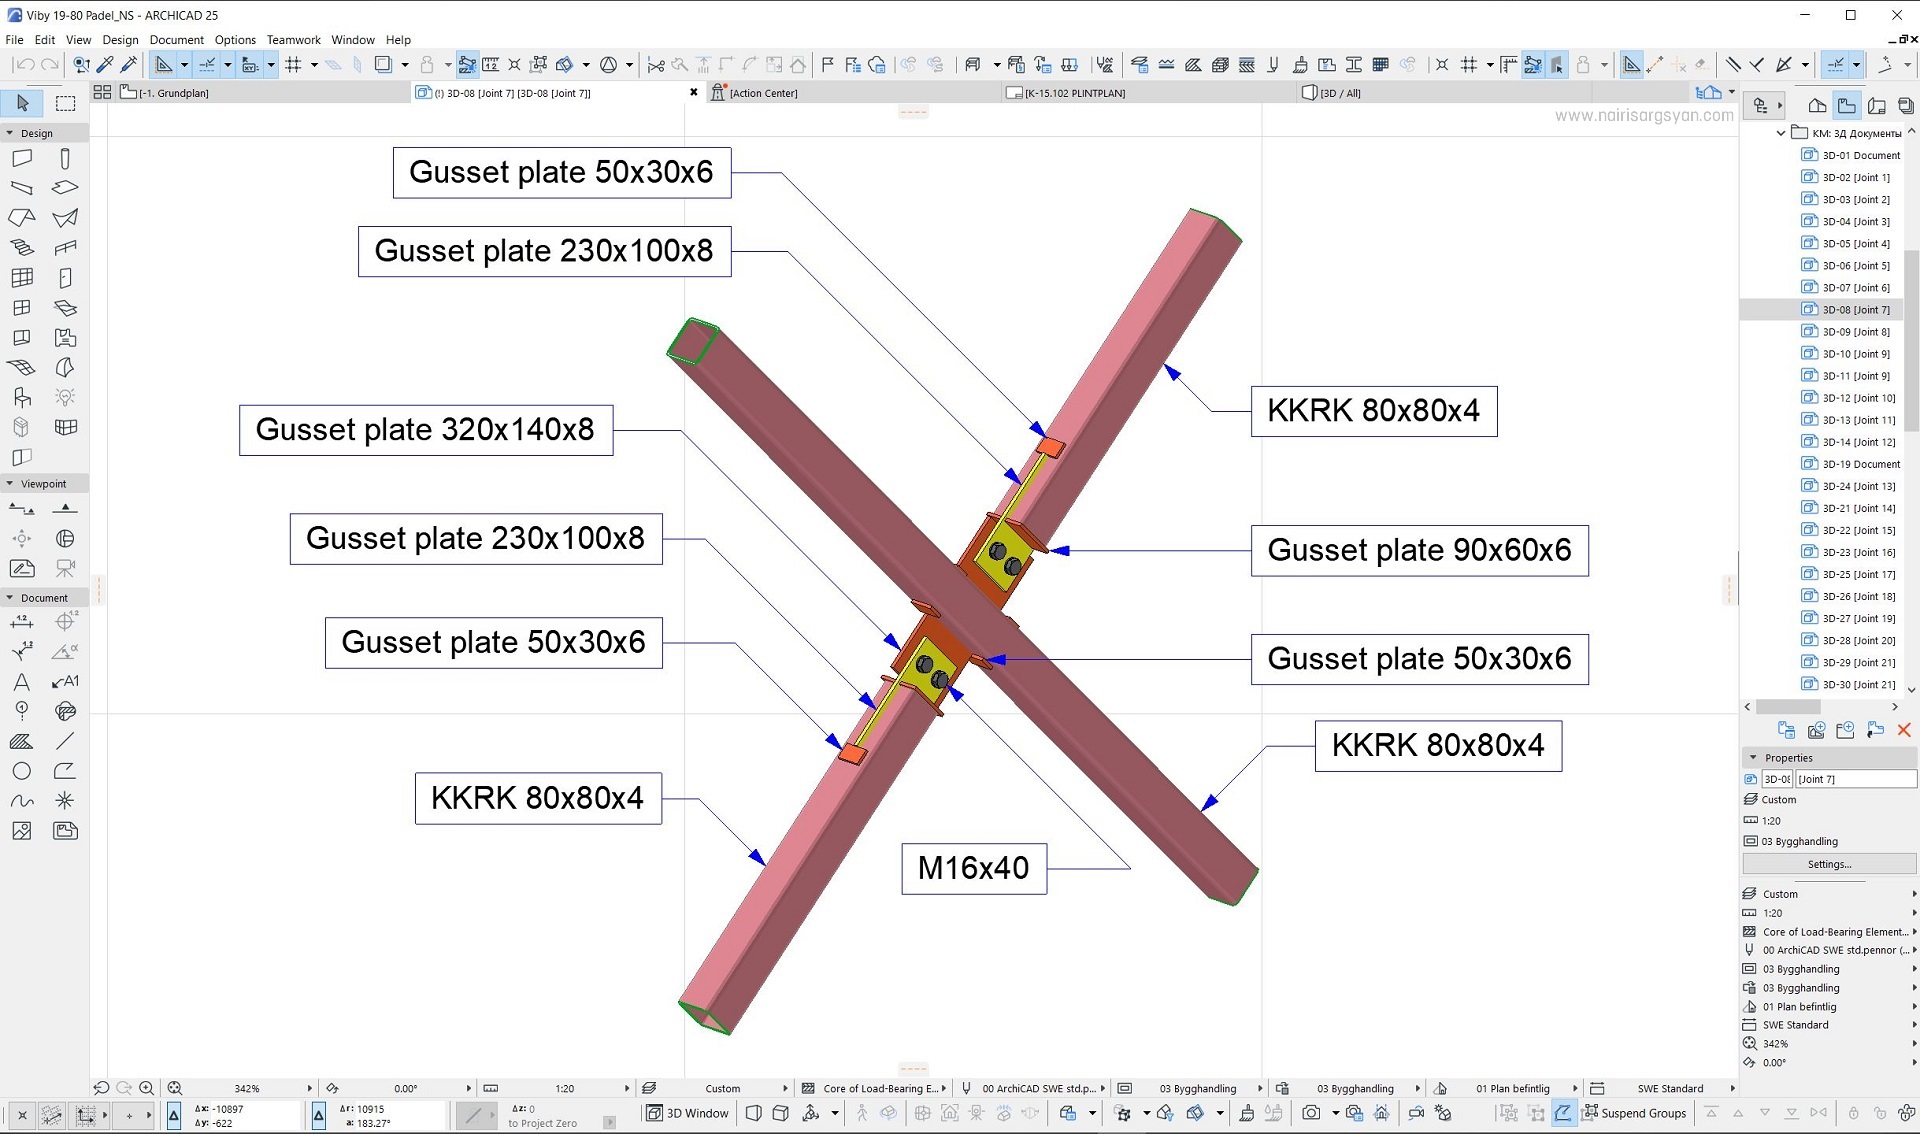Select the Pick Up Parameters eyedropper
Screen dimensions: 1920x1134
click(105, 65)
